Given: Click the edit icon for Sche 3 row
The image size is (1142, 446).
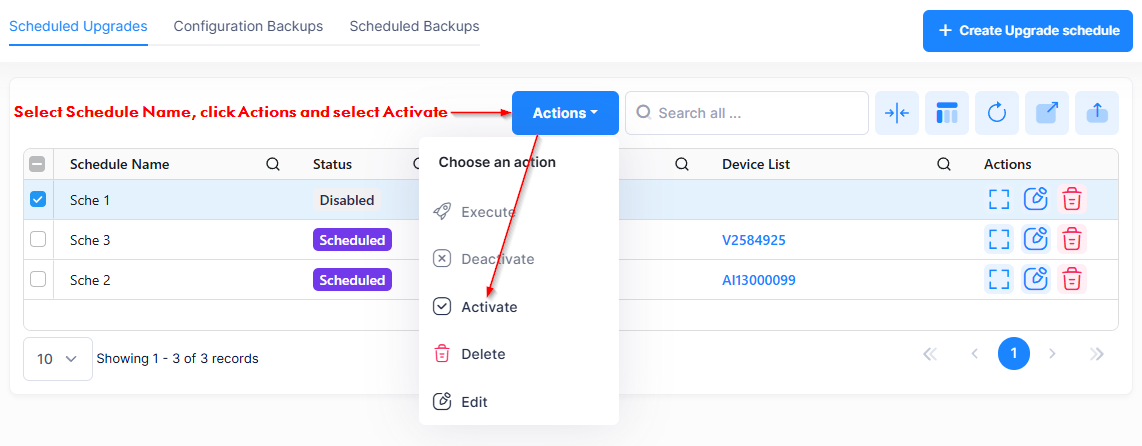Looking at the screenshot, I should 1035,240.
